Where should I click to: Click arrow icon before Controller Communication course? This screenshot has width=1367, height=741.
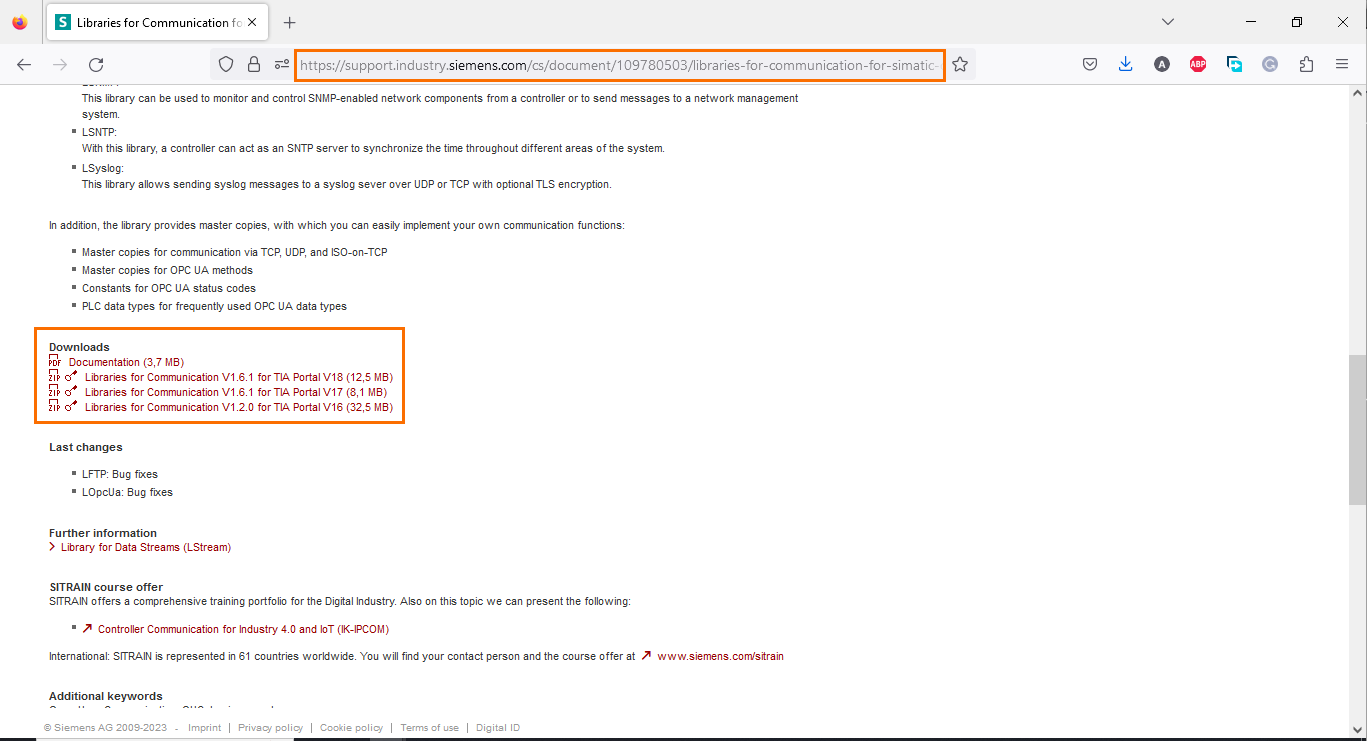coord(87,629)
